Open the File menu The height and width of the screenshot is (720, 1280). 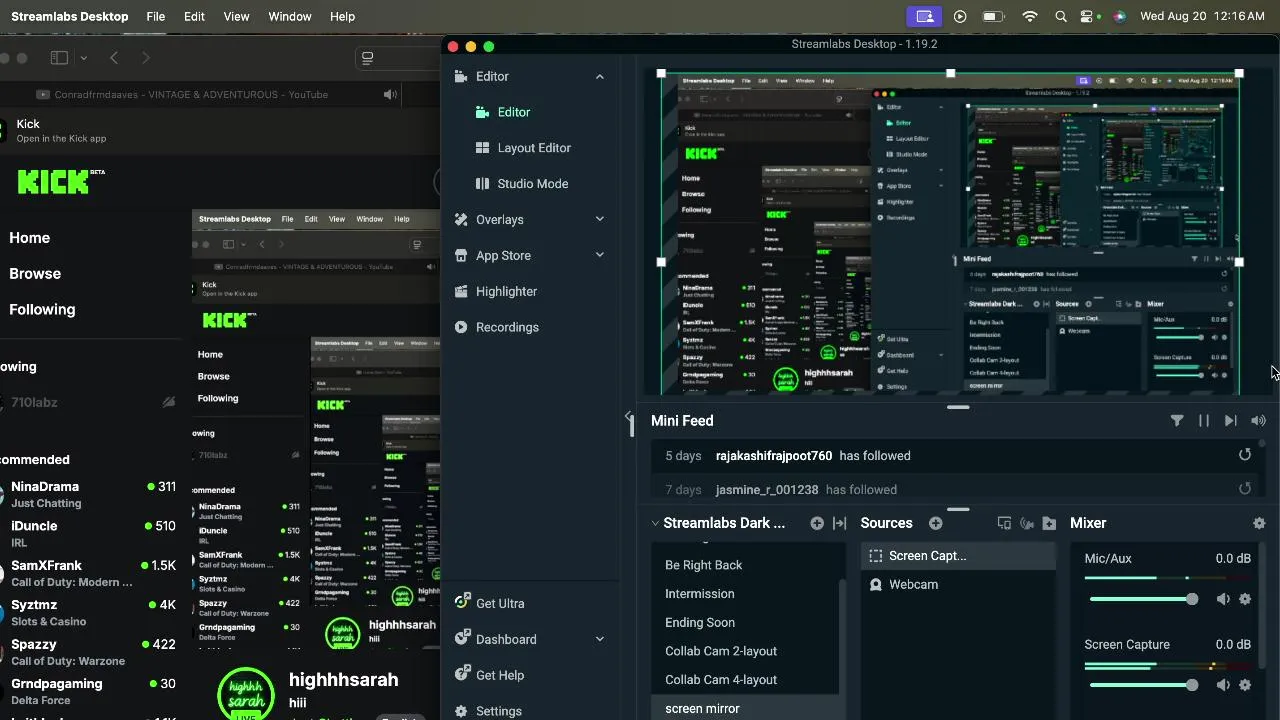click(156, 16)
